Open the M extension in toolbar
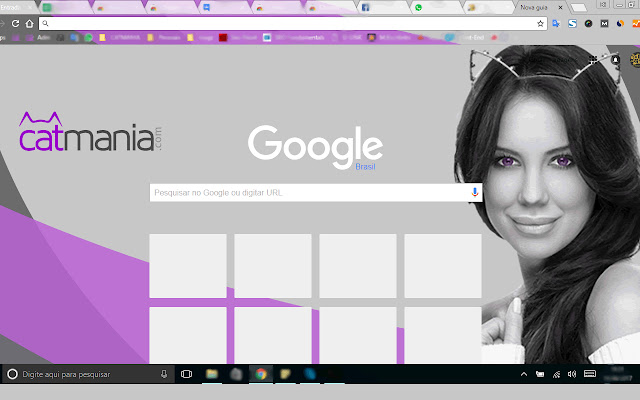This screenshot has width=640, height=400. [x=604, y=24]
